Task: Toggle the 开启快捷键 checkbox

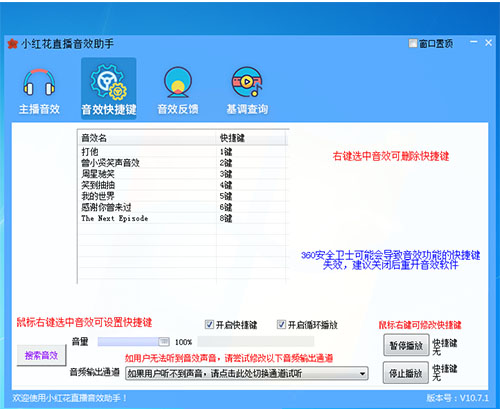Action: point(209,324)
